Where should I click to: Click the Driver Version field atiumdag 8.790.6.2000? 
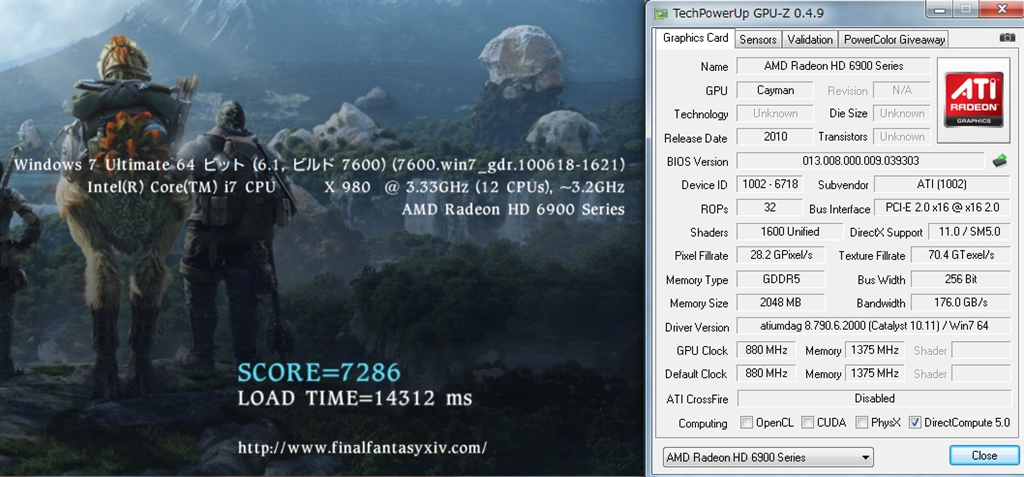click(x=873, y=326)
